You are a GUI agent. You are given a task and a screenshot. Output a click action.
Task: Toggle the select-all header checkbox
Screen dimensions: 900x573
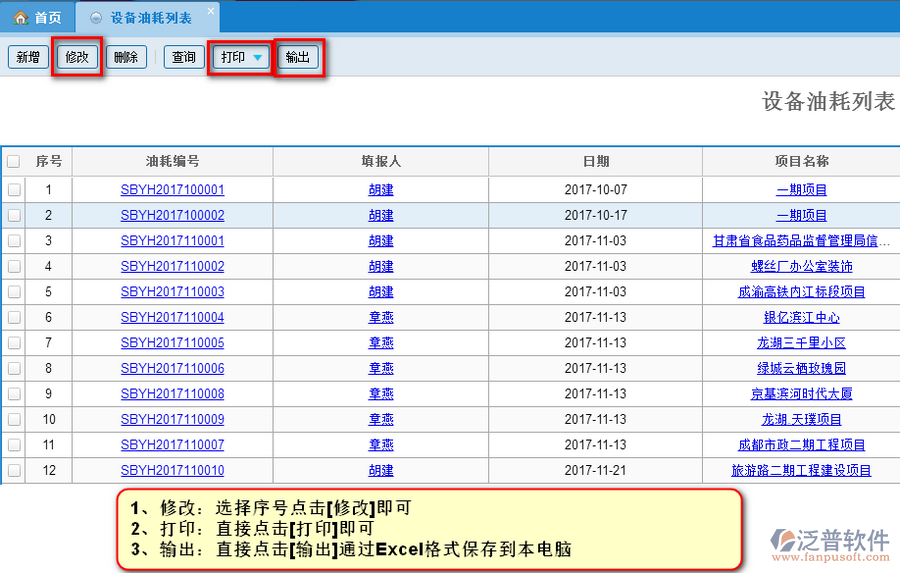pos(14,161)
